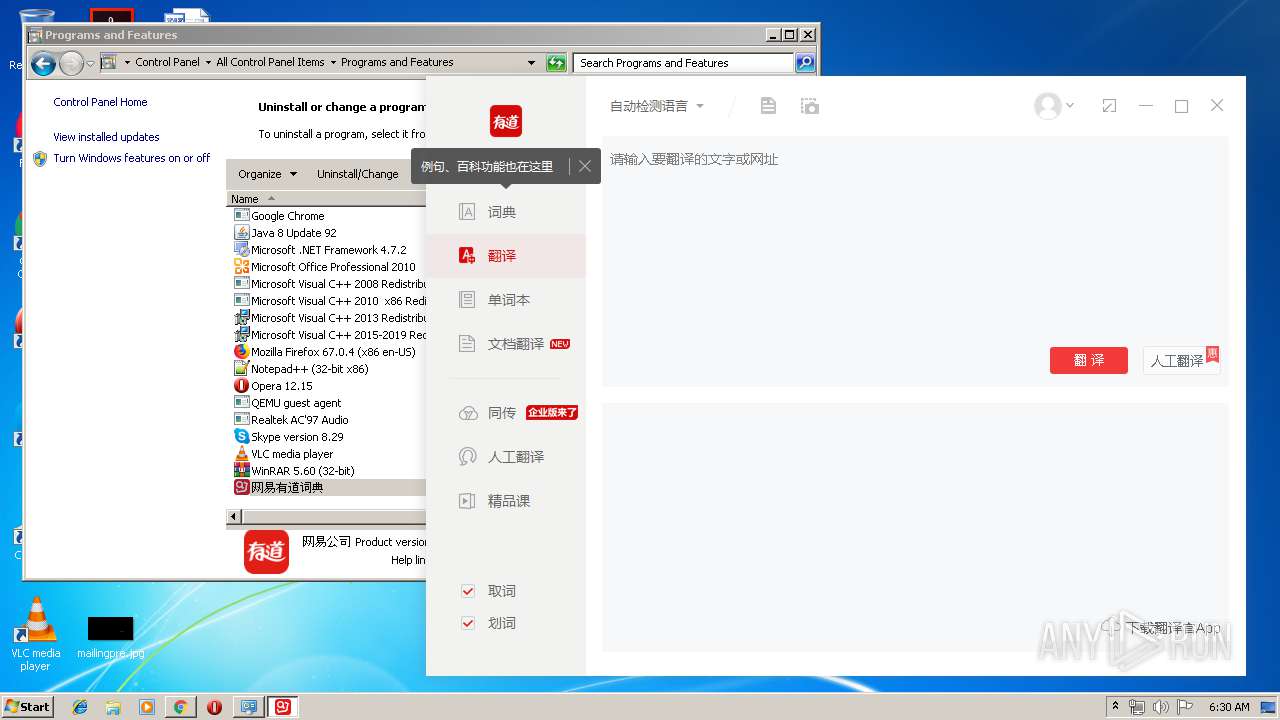The height and width of the screenshot is (720, 1280).
Task: Expand the address bar history dropdown
Action: [x=532, y=63]
